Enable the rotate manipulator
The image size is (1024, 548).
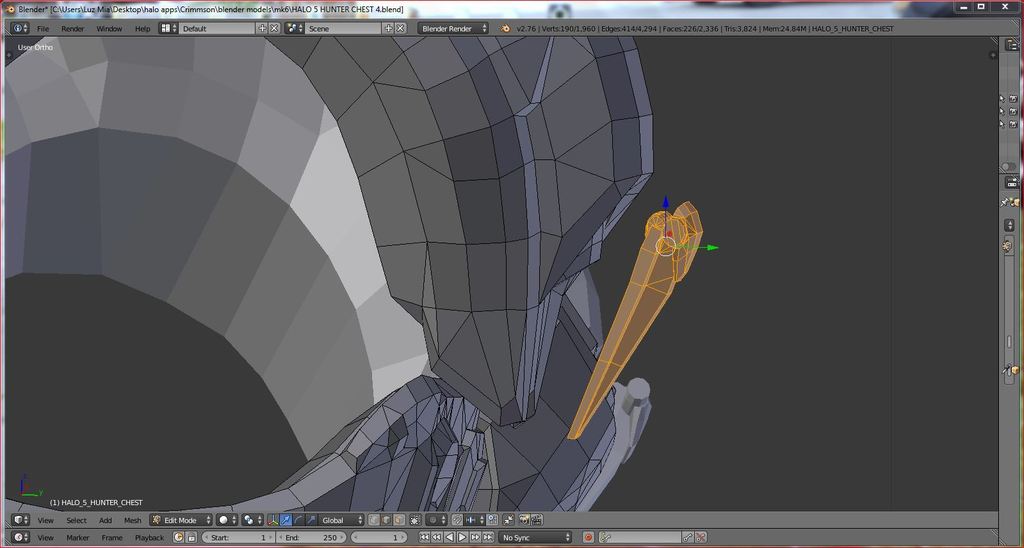tap(298, 520)
